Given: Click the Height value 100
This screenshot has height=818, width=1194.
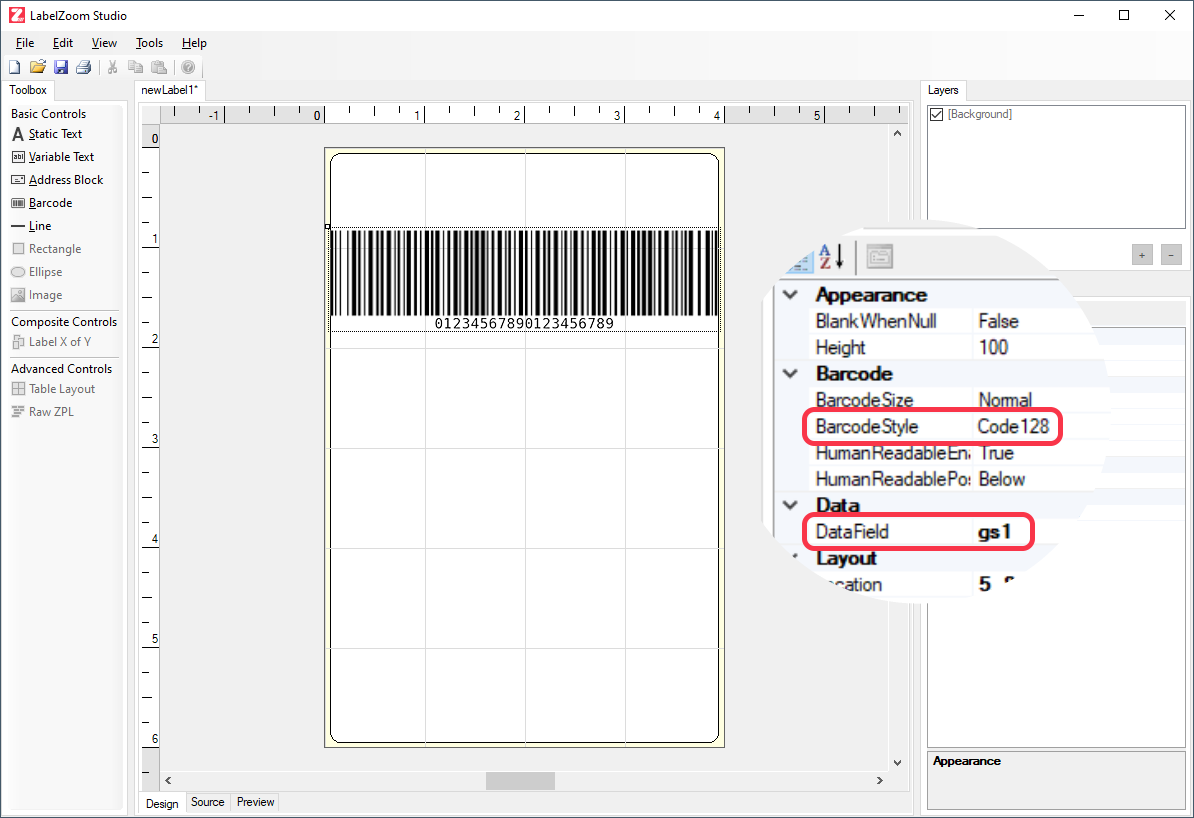Looking at the screenshot, I should [993, 347].
